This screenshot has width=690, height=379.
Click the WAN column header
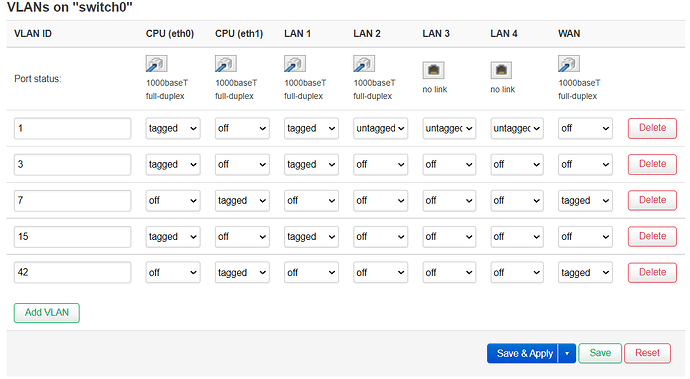pos(569,34)
